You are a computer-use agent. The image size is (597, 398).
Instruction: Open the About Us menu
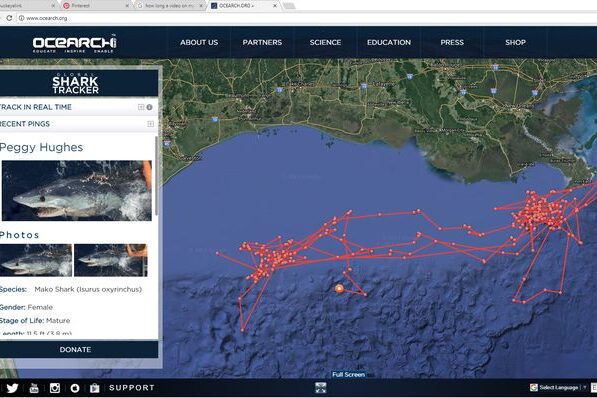pos(199,42)
